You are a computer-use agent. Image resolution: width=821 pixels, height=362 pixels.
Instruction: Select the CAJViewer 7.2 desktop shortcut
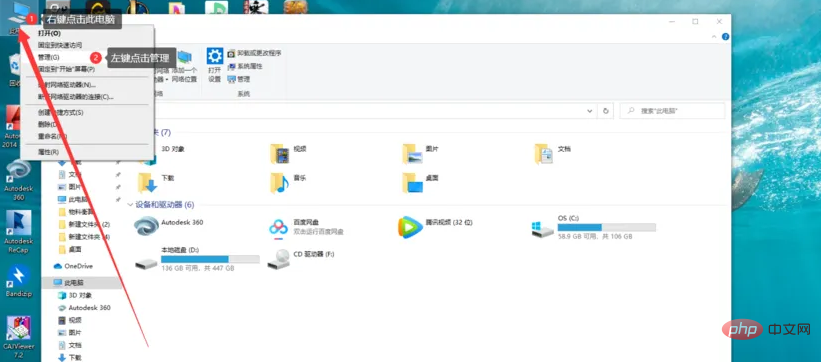pos(18,336)
